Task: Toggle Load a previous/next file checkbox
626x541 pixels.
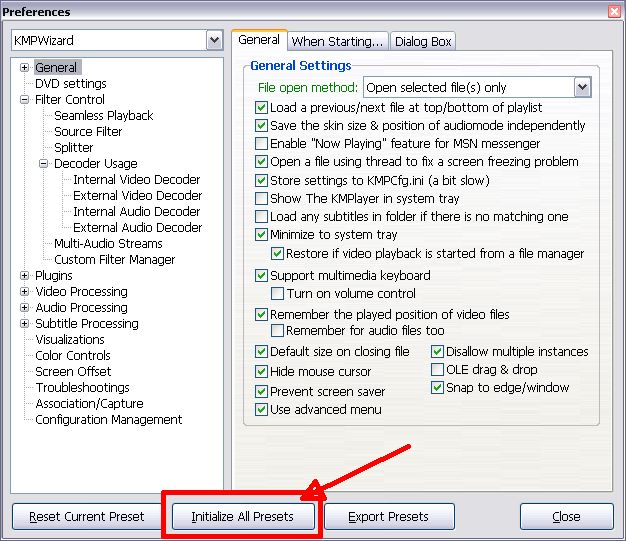Action: [x=261, y=107]
